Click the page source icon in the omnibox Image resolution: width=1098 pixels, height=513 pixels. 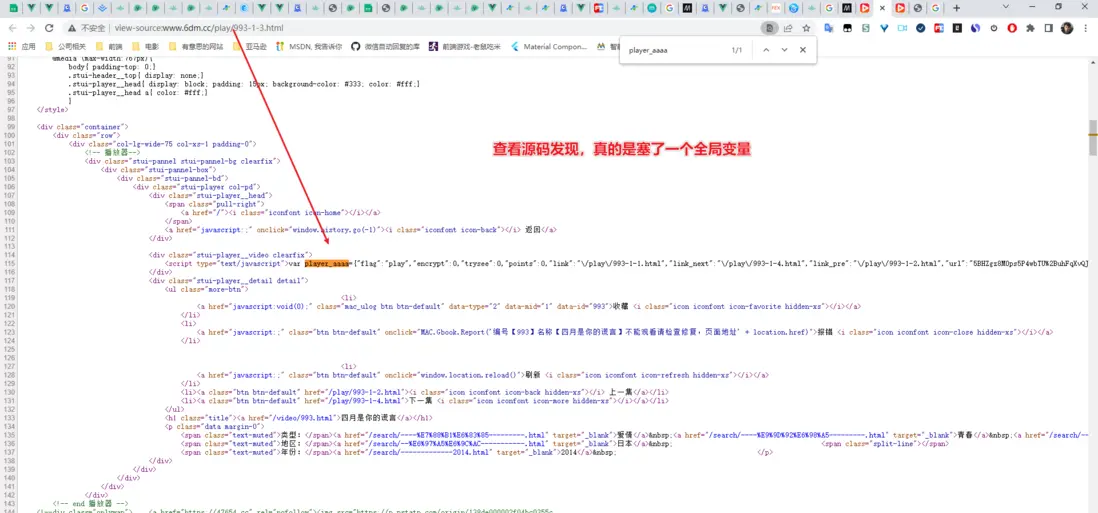tap(770, 29)
